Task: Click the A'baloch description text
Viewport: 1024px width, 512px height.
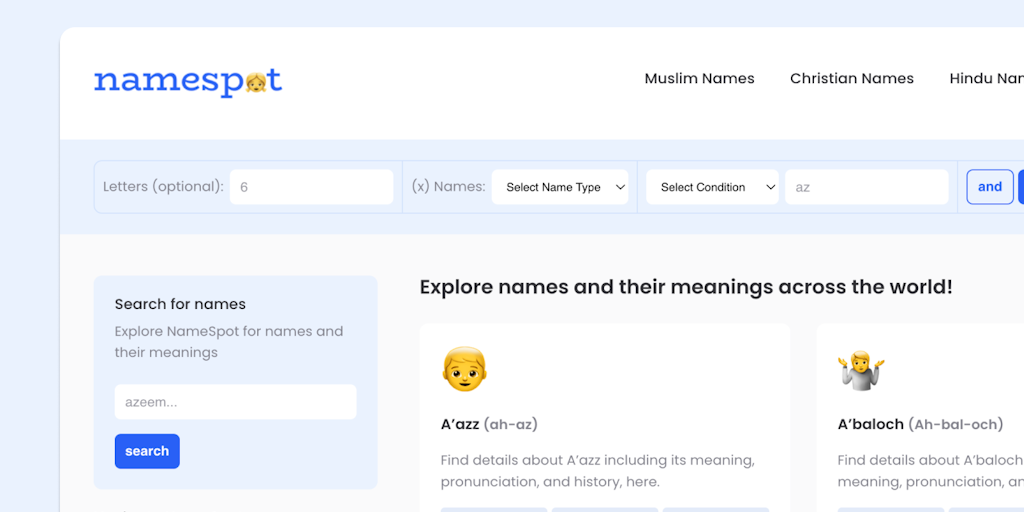Action: pos(930,471)
